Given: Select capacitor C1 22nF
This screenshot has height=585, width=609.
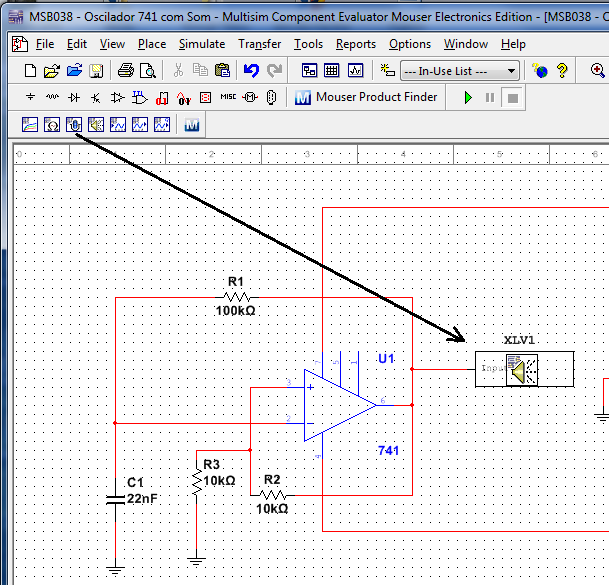Looking at the screenshot, I should 115,499.
